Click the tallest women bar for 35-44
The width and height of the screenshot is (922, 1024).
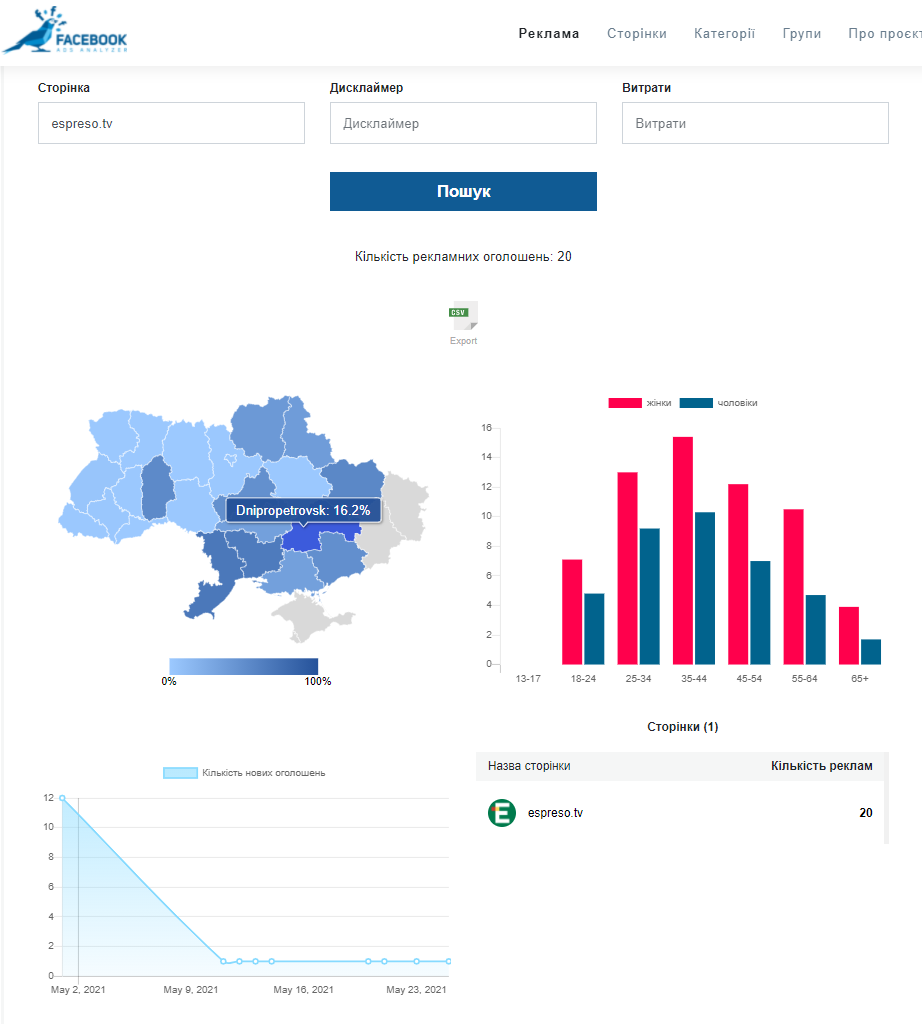click(x=683, y=550)
